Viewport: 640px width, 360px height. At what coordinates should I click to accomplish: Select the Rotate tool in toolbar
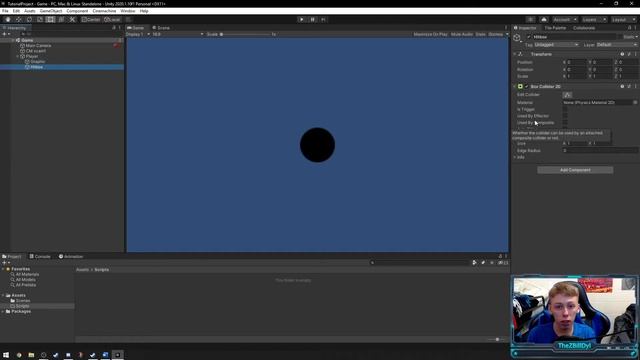[29, 19]
